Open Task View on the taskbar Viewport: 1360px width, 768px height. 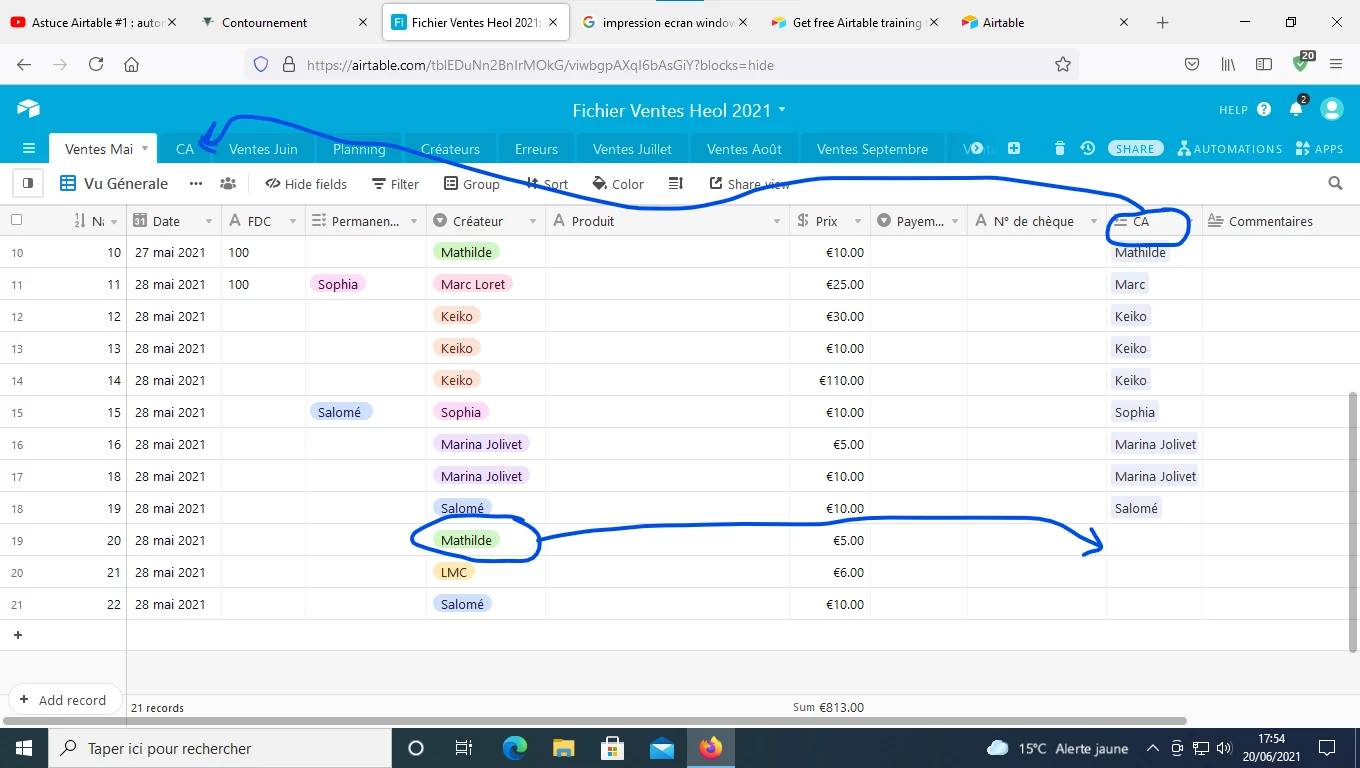(464, 748)
